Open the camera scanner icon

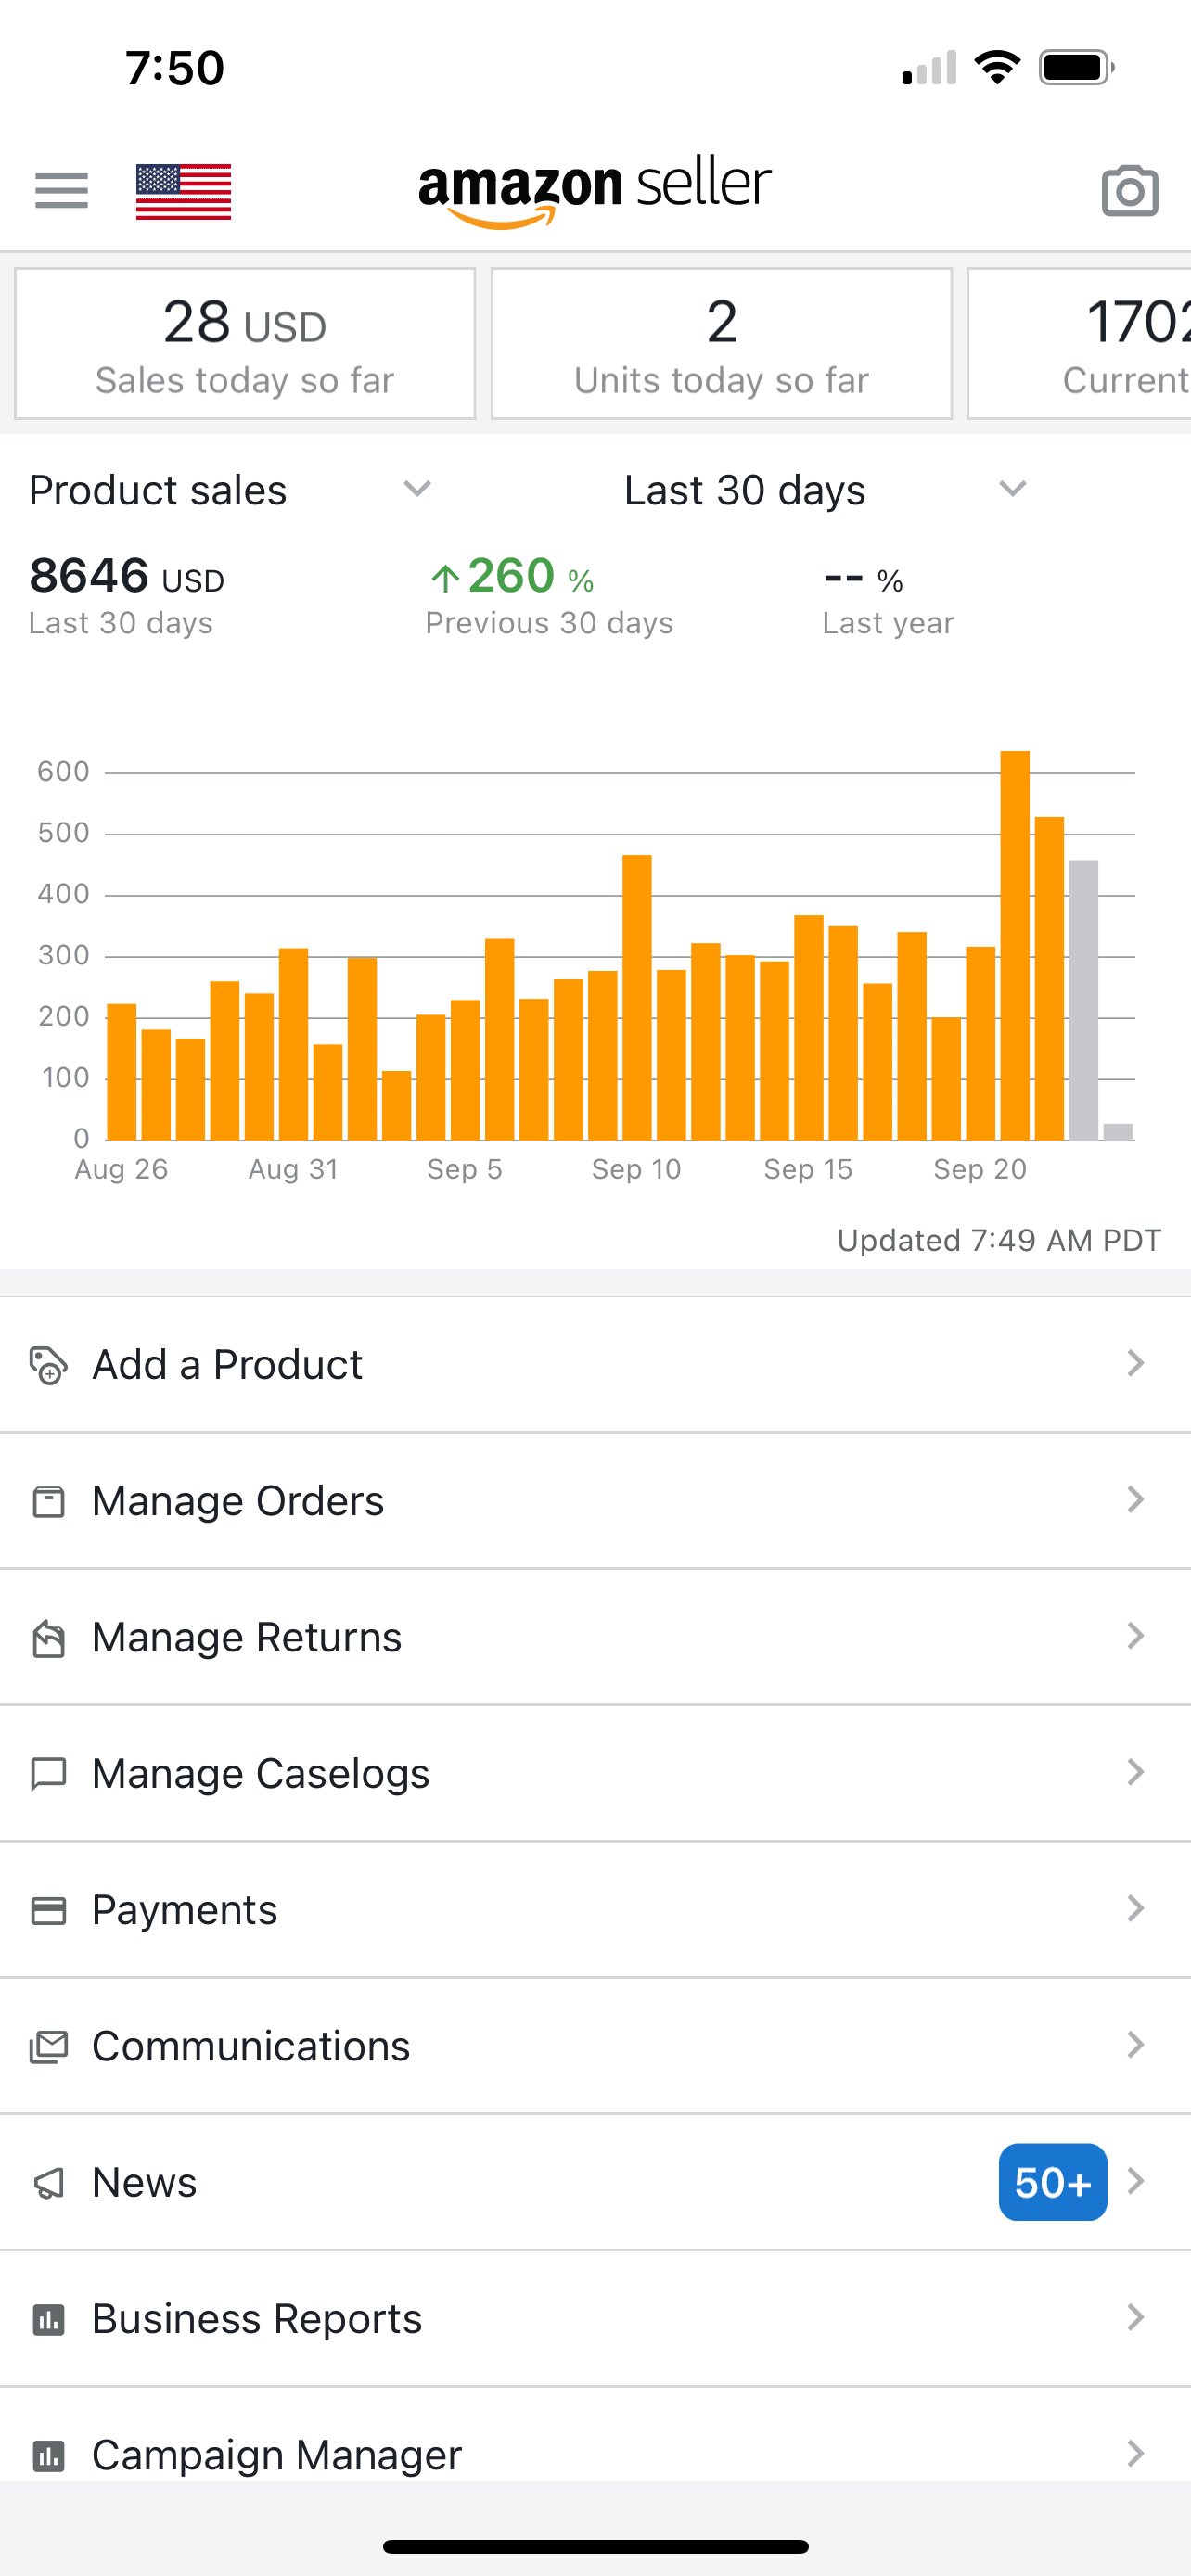point(1129,190)
